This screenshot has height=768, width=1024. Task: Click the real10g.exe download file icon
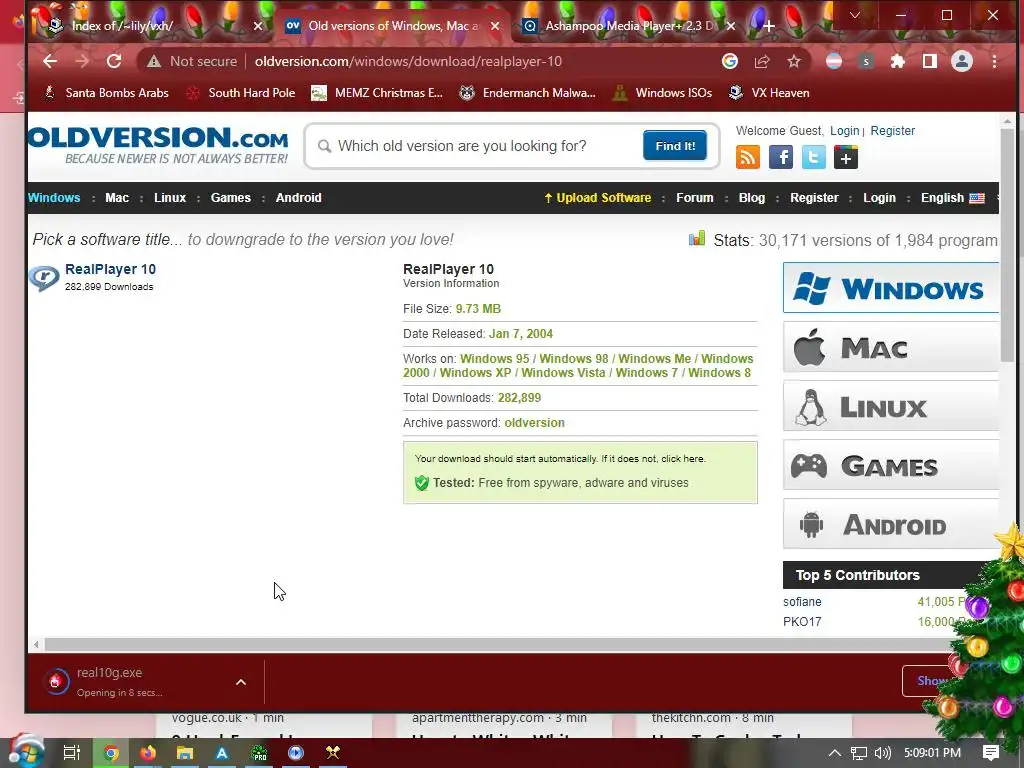tap(56, 682)
